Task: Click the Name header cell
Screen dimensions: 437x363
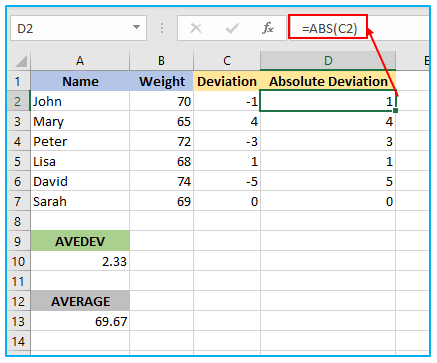Action: click(x=80, y=81)
